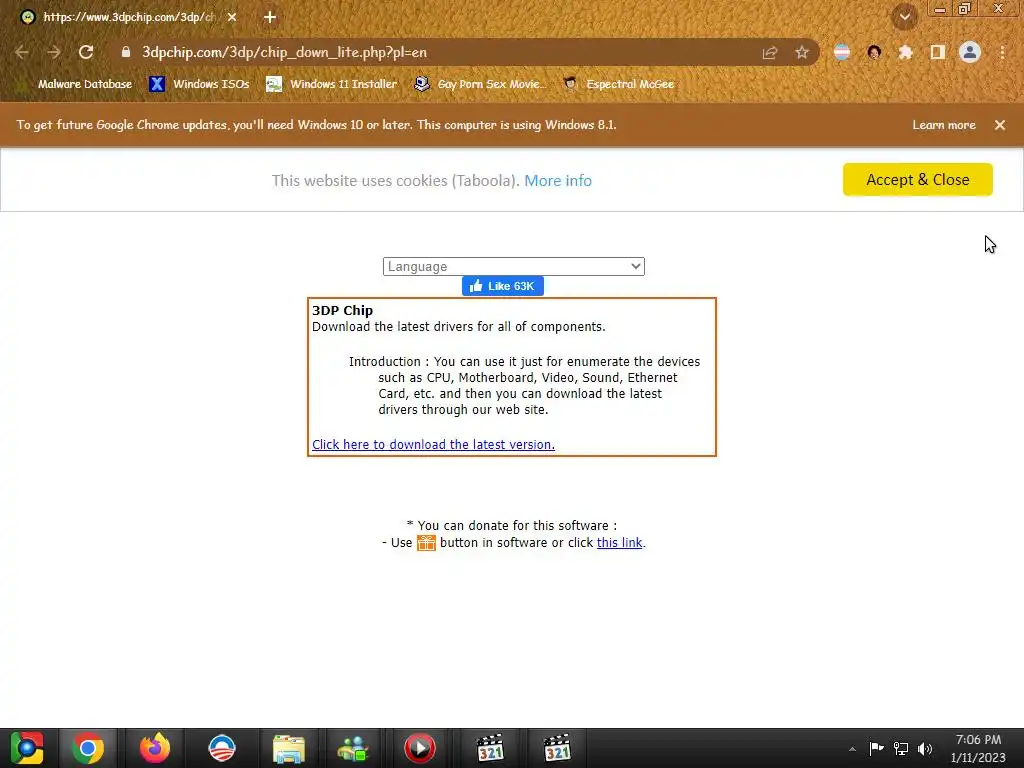Image resolution: width=1024 pixels, height=768 pixels.
Task: Show hidden tray icons arrow
Action: tap(852, 749)
